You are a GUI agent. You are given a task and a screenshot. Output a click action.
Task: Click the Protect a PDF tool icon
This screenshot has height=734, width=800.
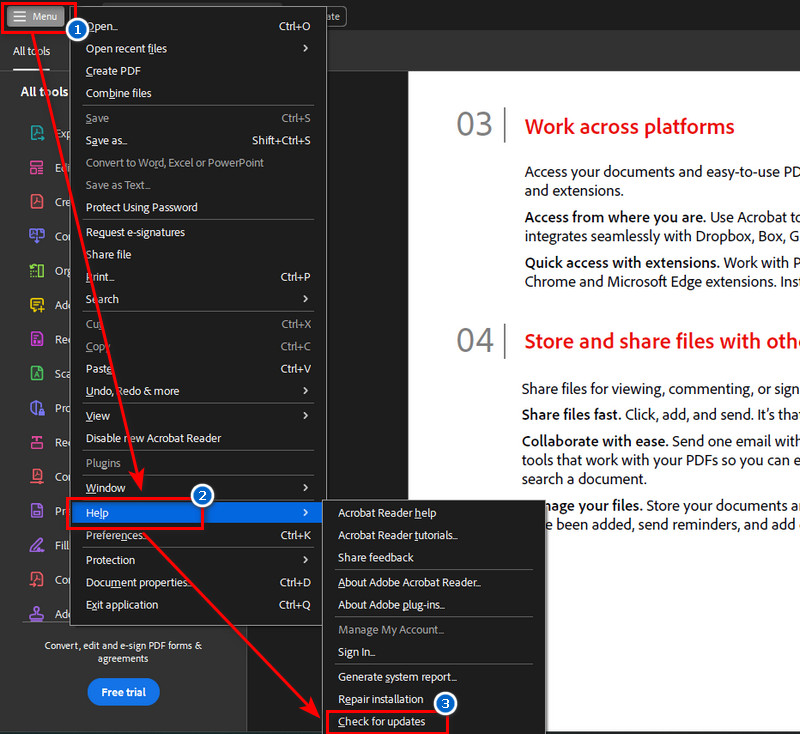(x=37, y=408)
